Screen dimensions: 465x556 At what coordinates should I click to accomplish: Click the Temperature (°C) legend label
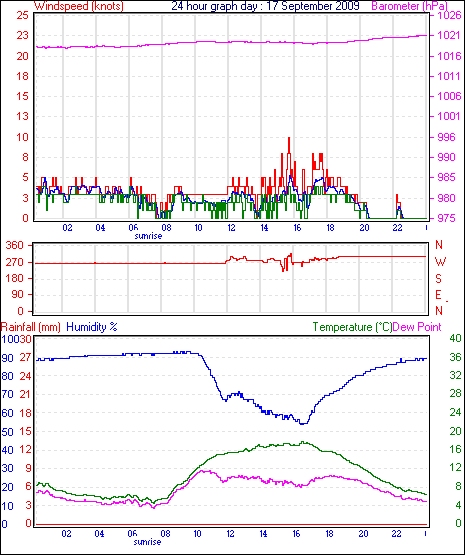pos(352,327)
